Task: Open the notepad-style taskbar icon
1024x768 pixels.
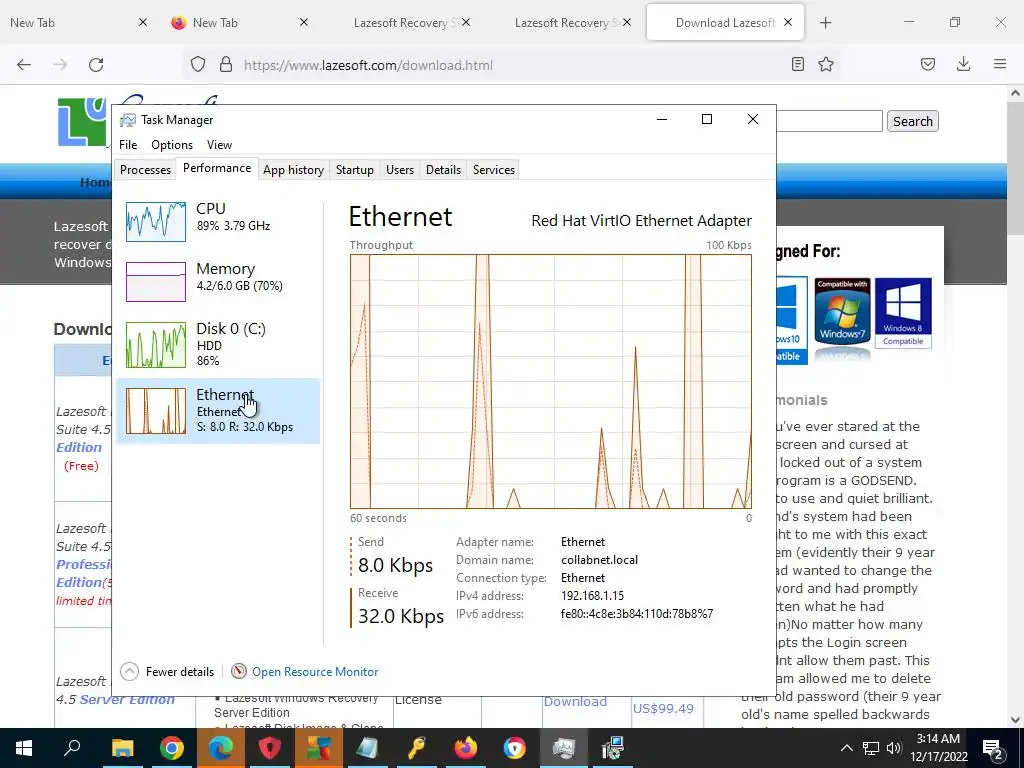Action: (x=368, y=748)
